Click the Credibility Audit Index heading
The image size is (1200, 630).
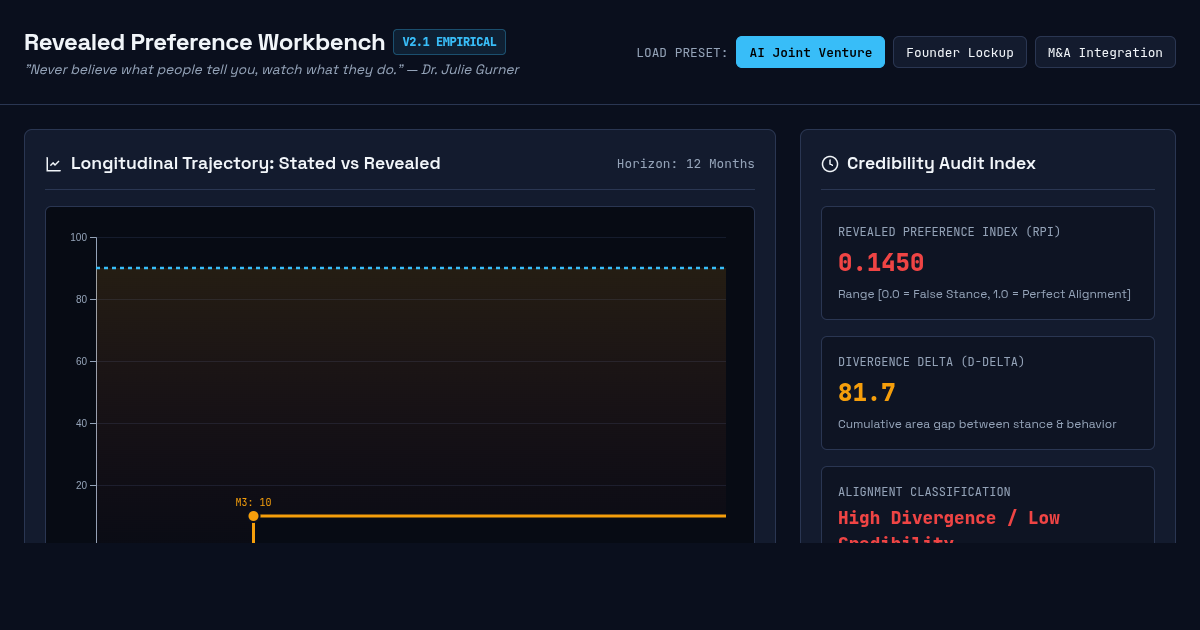pos(941,163)
